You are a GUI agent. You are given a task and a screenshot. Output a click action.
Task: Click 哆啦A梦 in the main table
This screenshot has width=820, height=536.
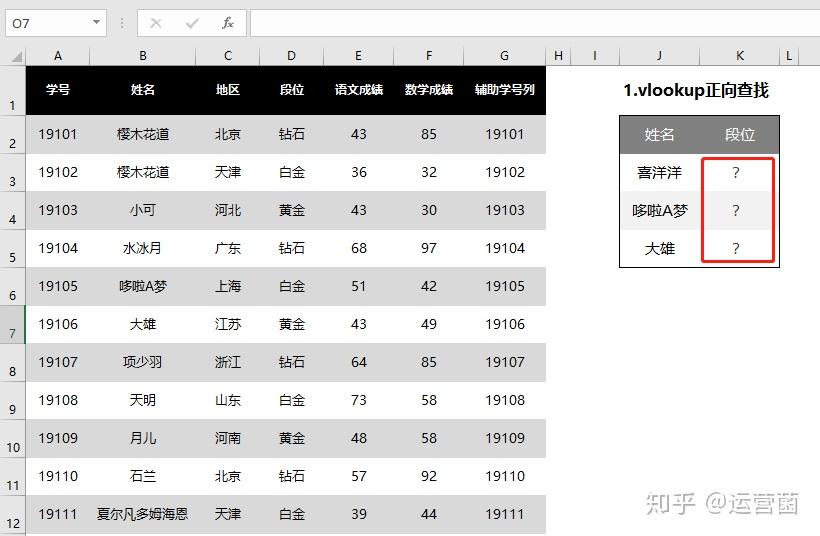click(142, 287)
